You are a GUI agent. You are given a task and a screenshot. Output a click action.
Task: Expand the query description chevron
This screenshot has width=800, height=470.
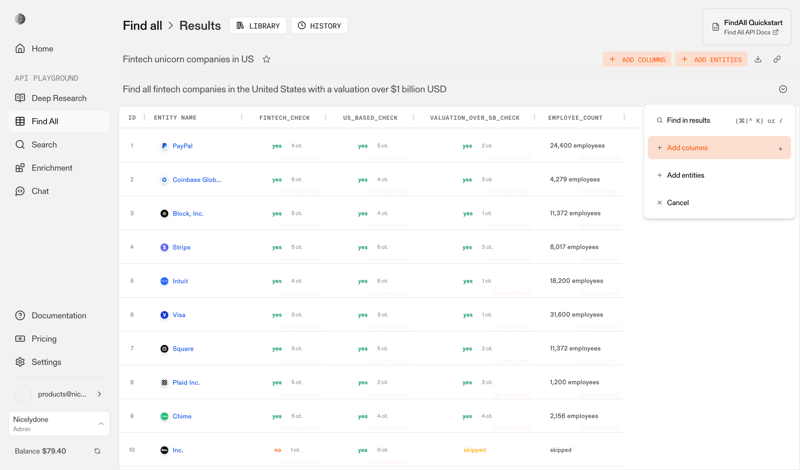click(x=783, y=89)
